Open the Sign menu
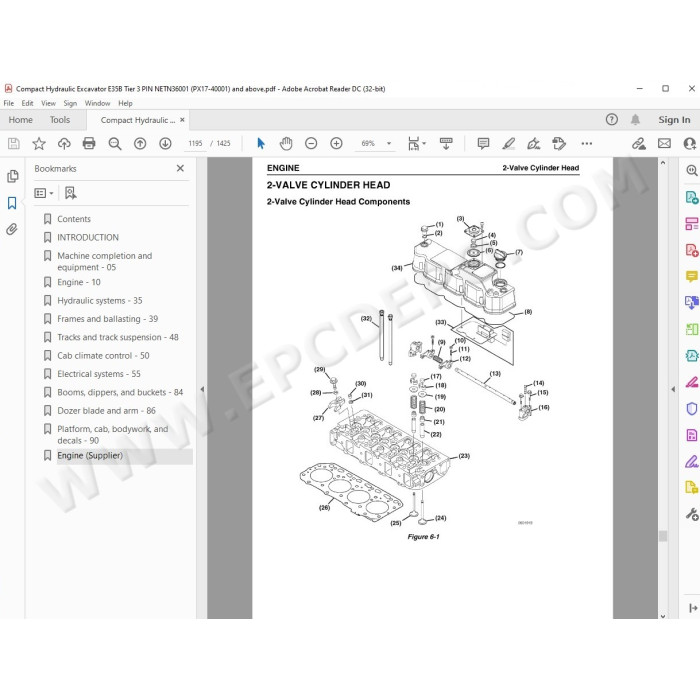This screenshot has width=700, height=700. (x=70, y=103)
